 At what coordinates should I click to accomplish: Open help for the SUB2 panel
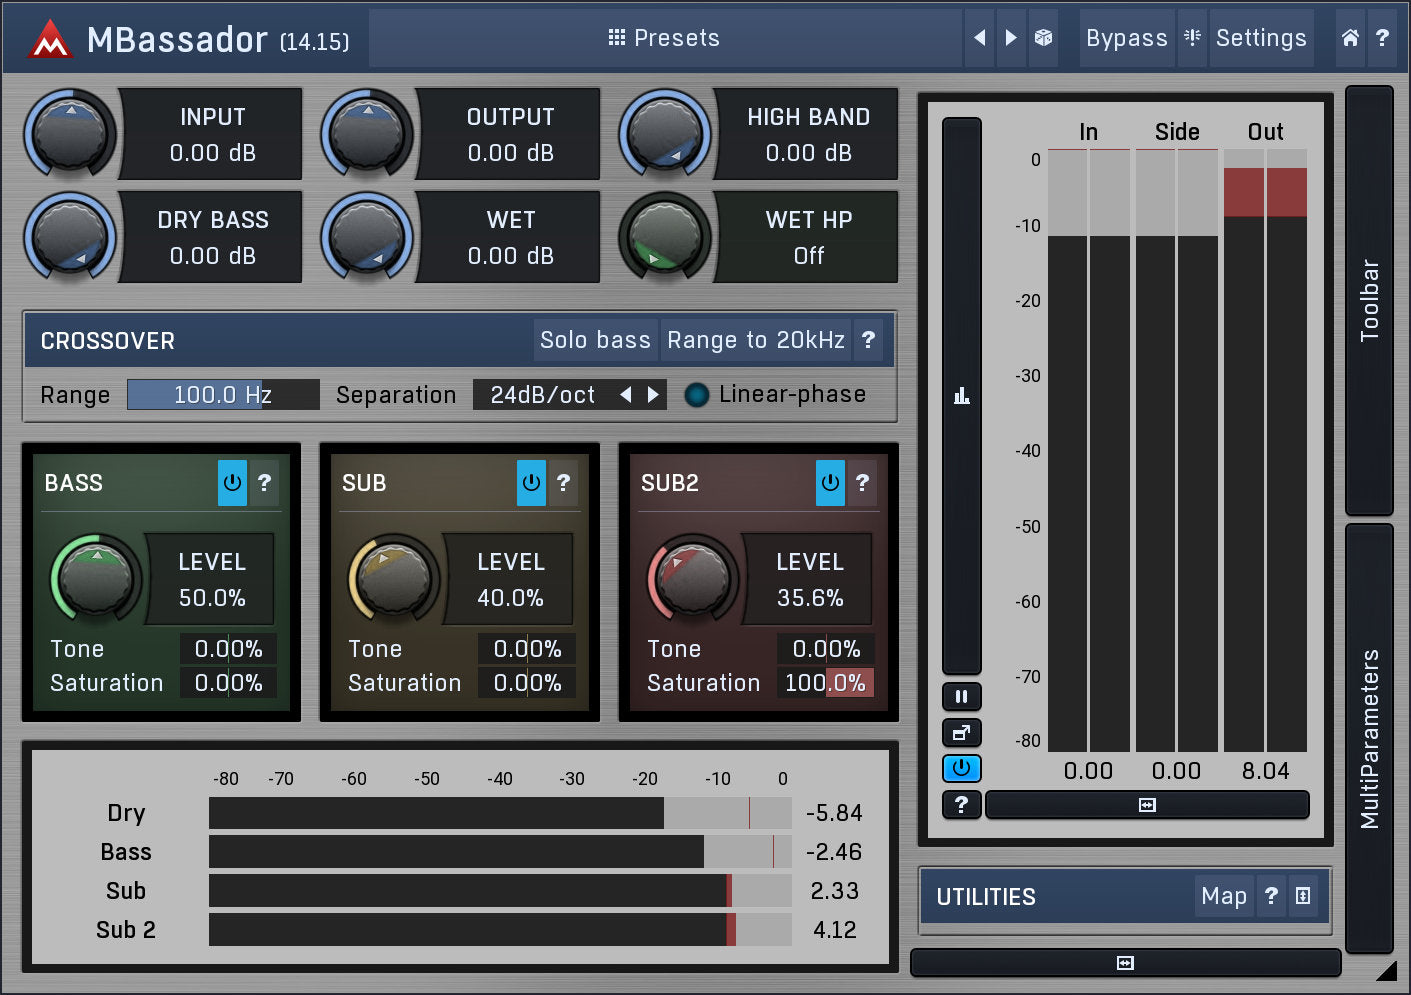(862, 483)
